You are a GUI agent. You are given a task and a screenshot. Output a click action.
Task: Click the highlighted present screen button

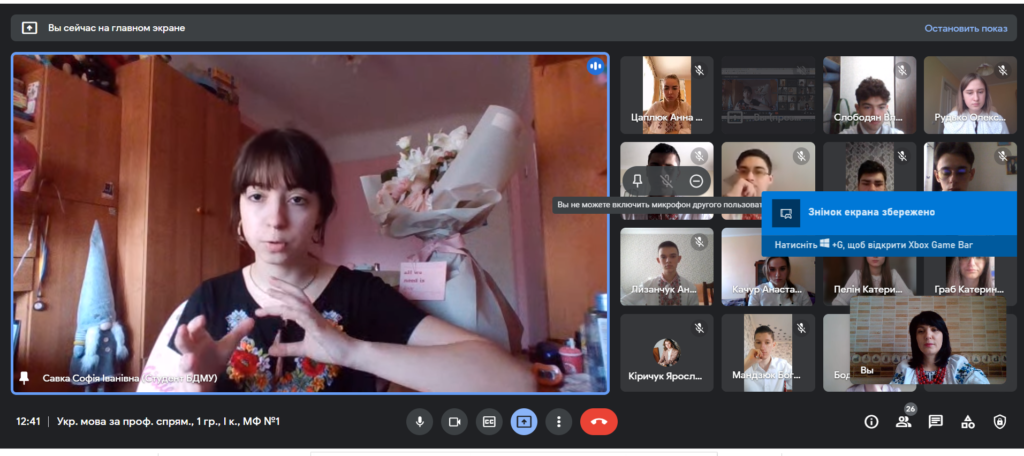(524, 422)
